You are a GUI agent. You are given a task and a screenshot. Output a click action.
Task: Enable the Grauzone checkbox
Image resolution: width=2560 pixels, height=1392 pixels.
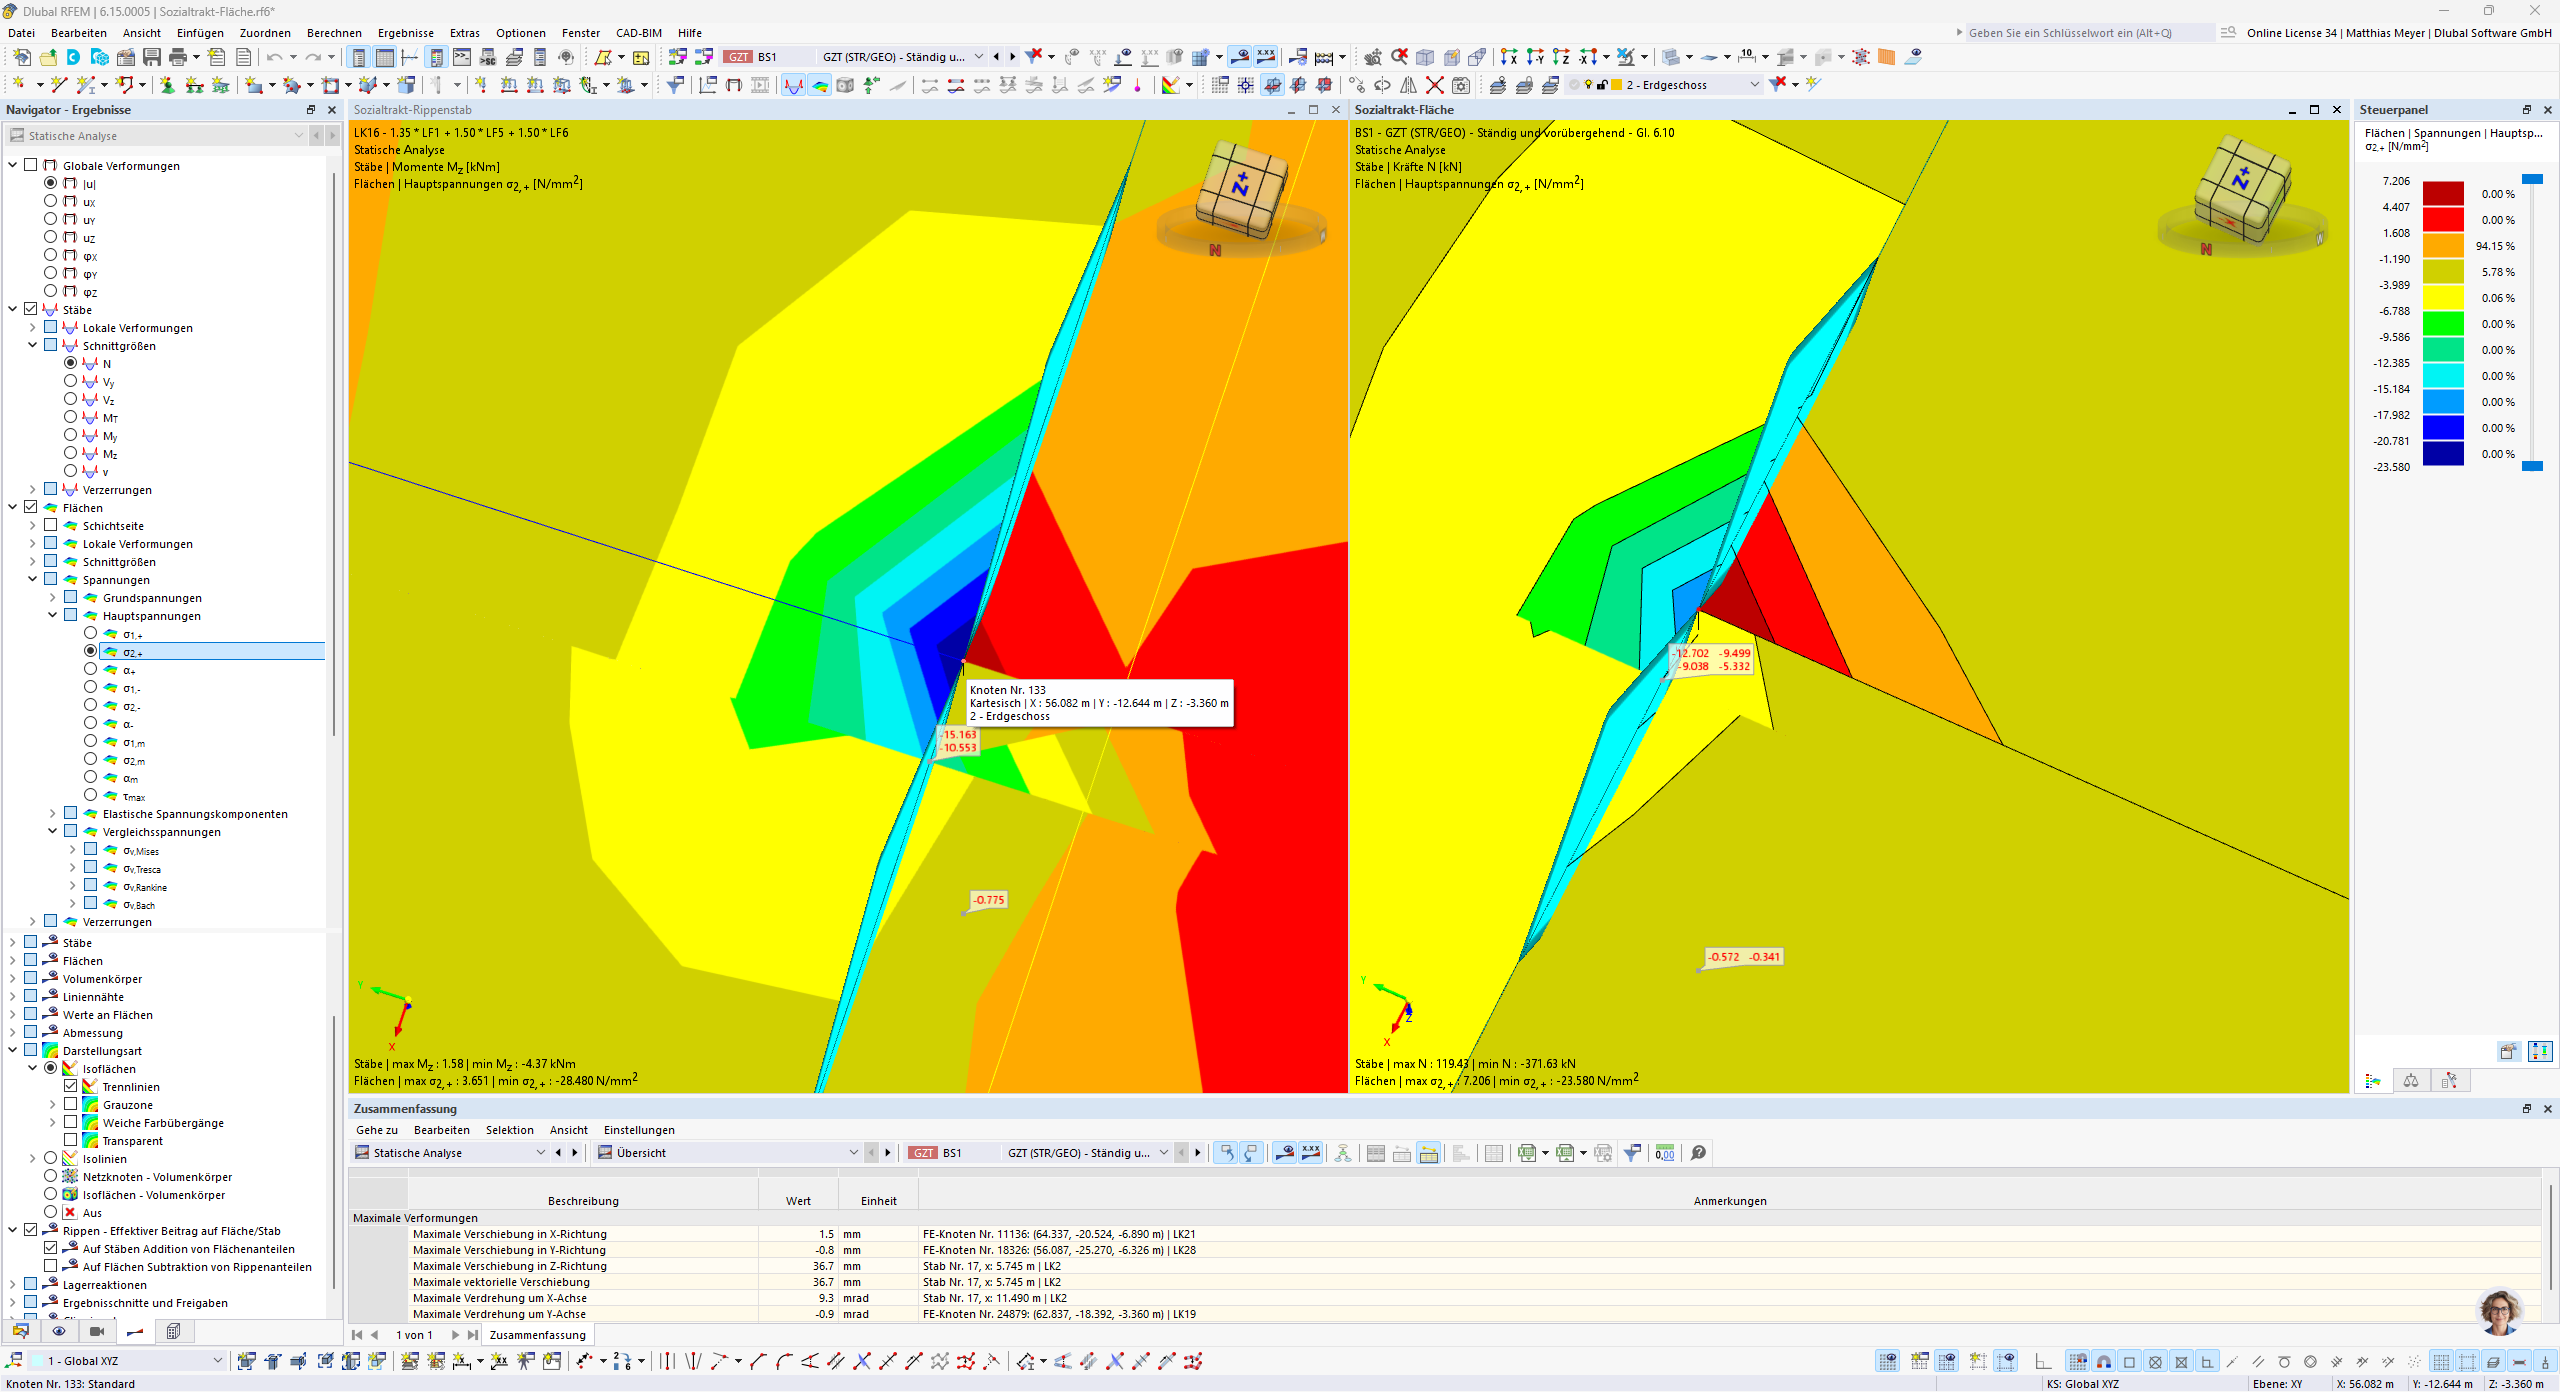[71, 1104]
